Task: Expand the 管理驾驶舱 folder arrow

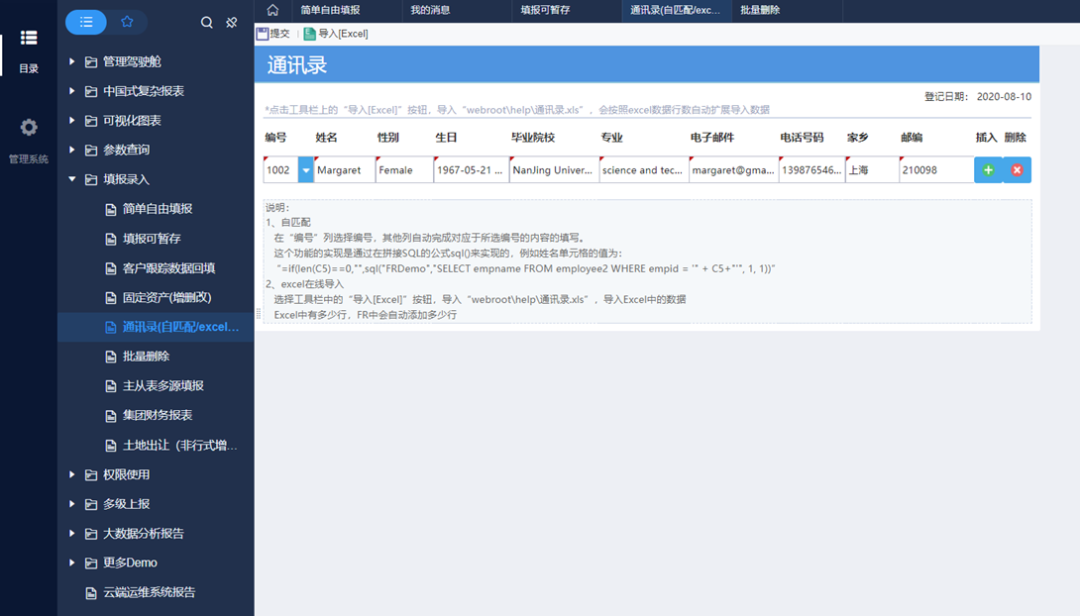Action: 72,61
